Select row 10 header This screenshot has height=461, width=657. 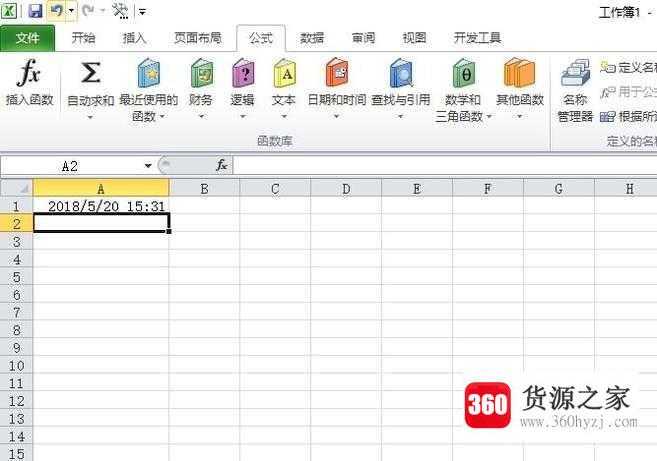(16, 366)
